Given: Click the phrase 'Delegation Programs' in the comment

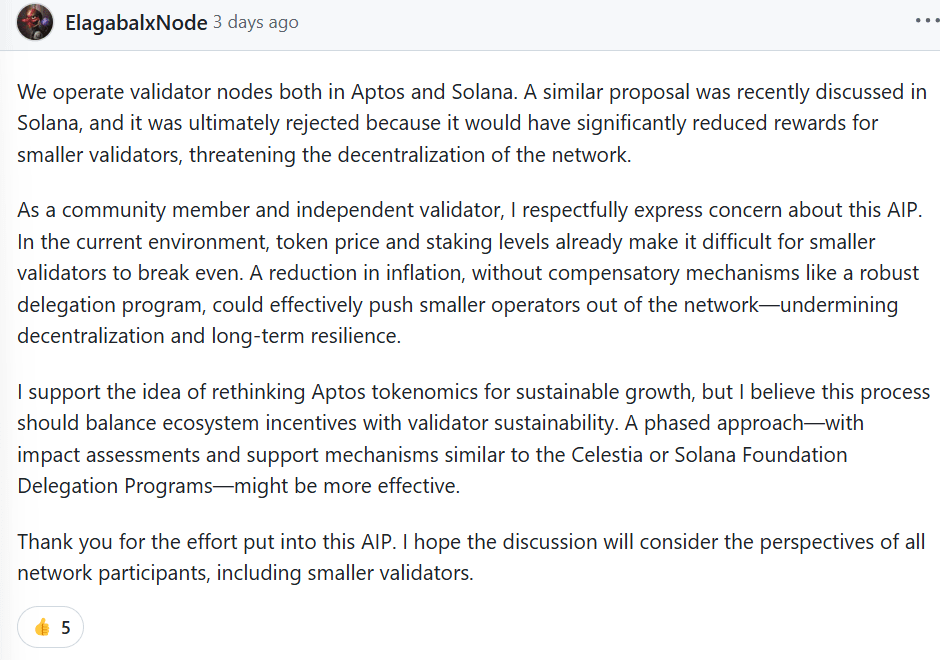Looking at the screenshot, I should tap(115, 486).
